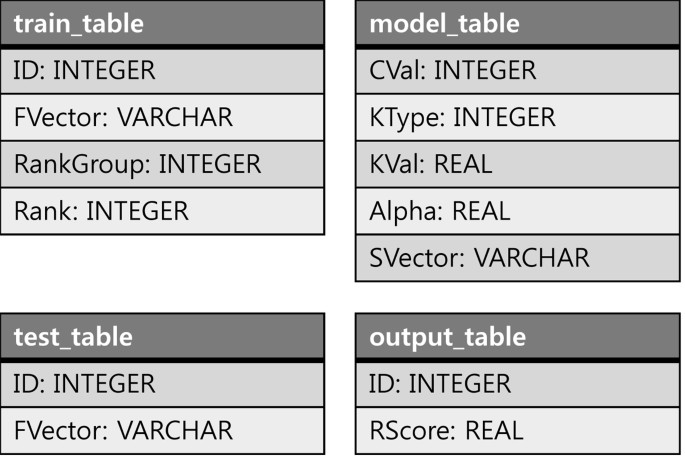Select the Alpha: REAL field

(518, 211)
